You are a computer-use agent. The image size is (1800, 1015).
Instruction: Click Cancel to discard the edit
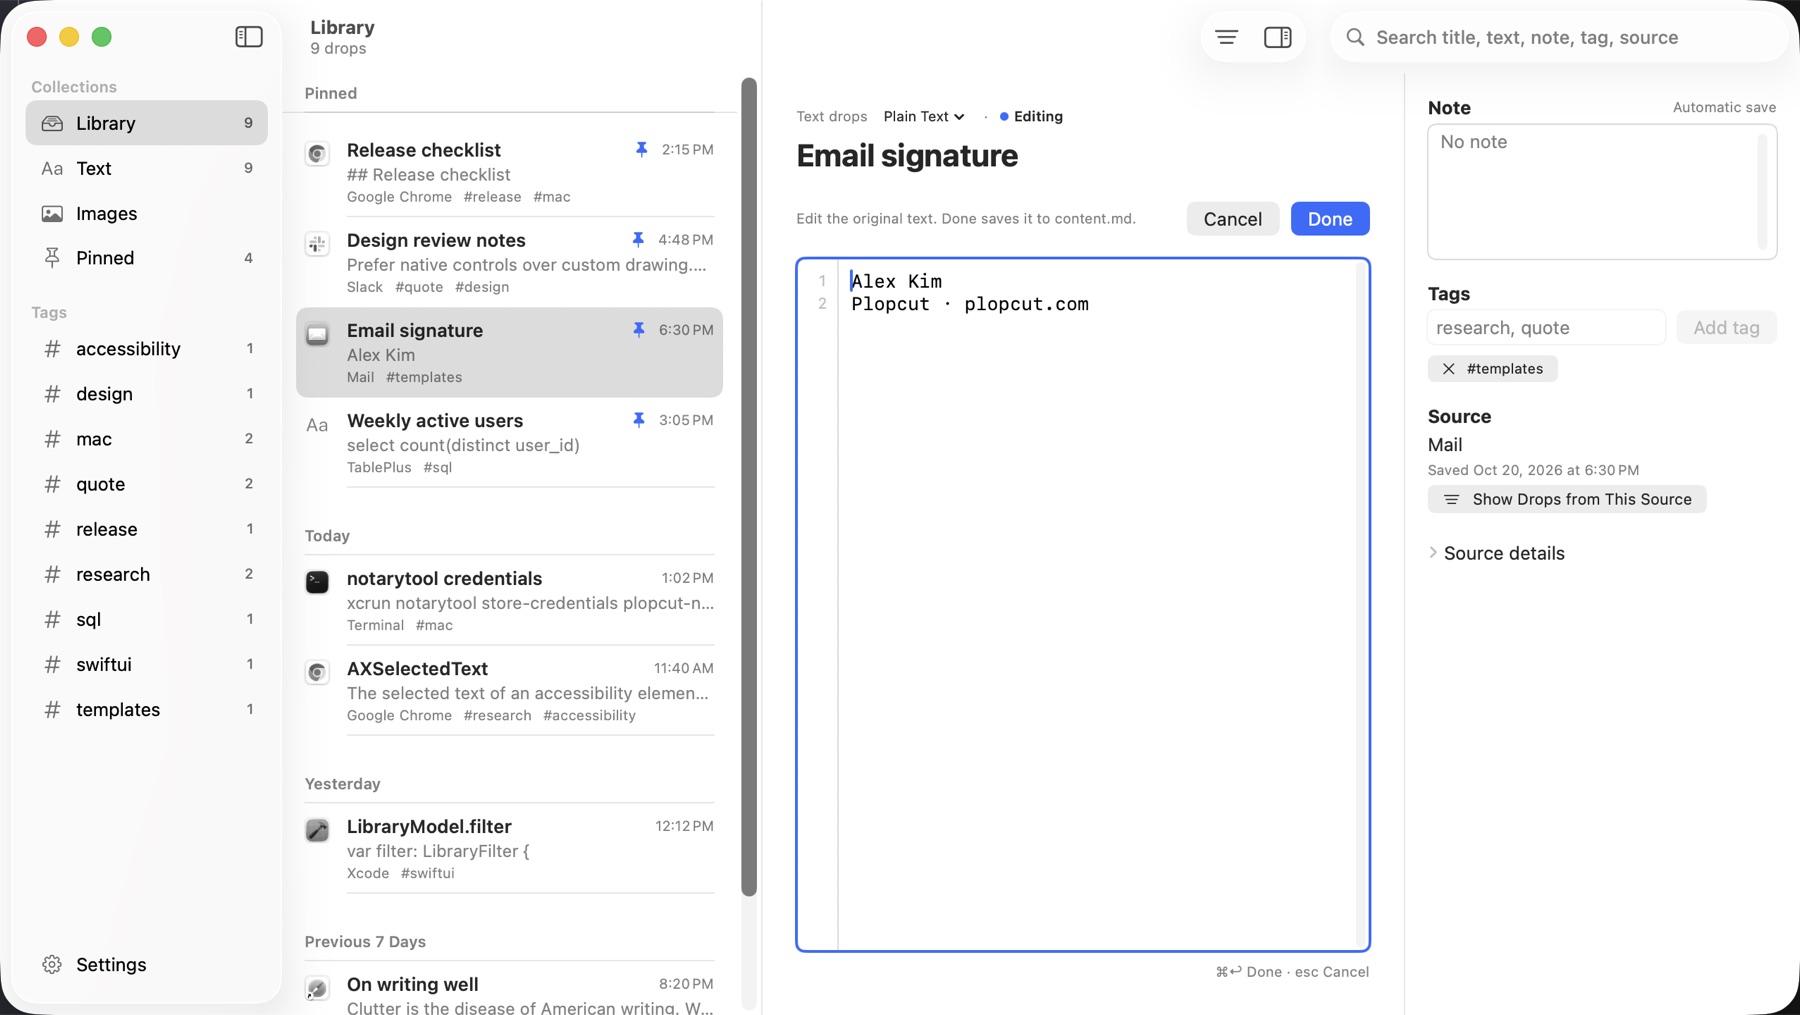click(x=1233, y=219)
